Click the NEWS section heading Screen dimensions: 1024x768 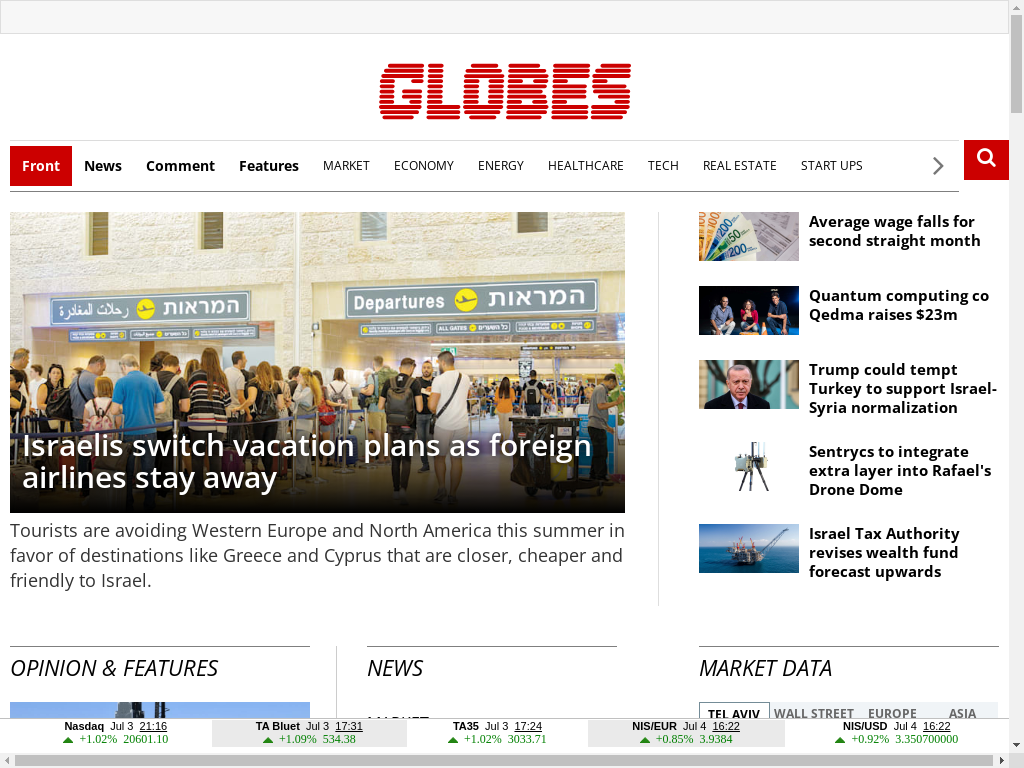[x=395, y=668]
